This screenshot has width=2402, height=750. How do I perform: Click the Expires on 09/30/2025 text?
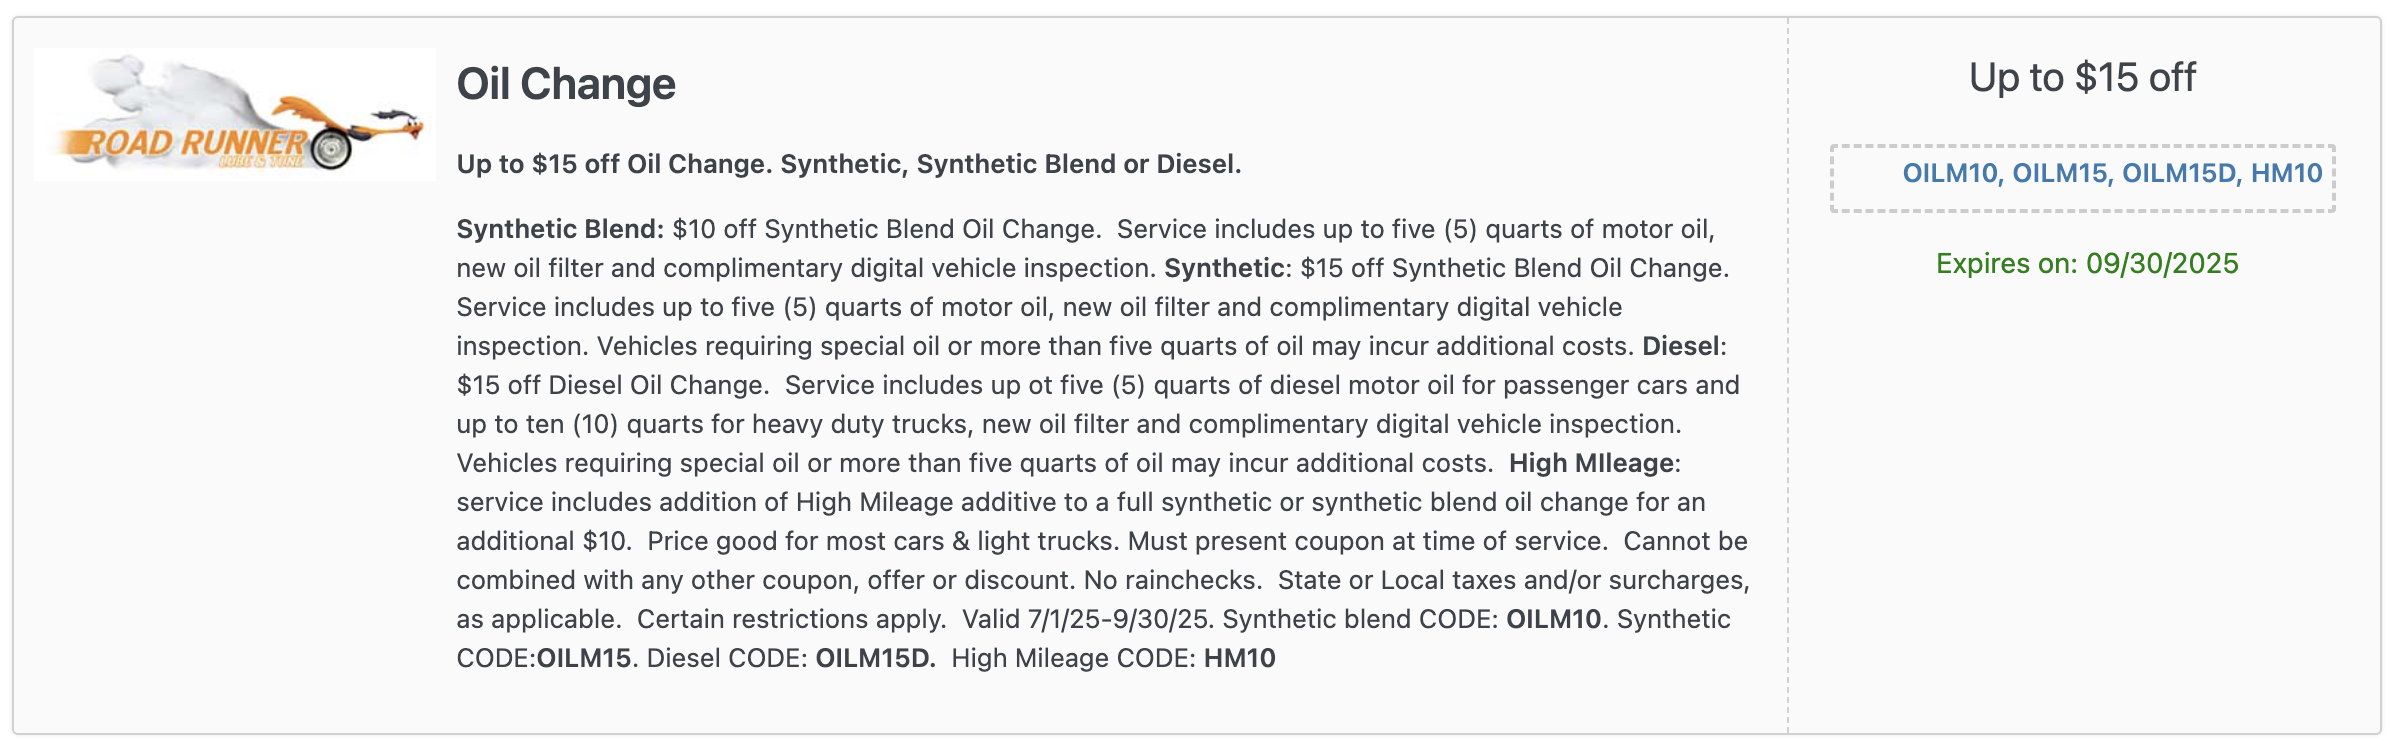(2087, 264)
